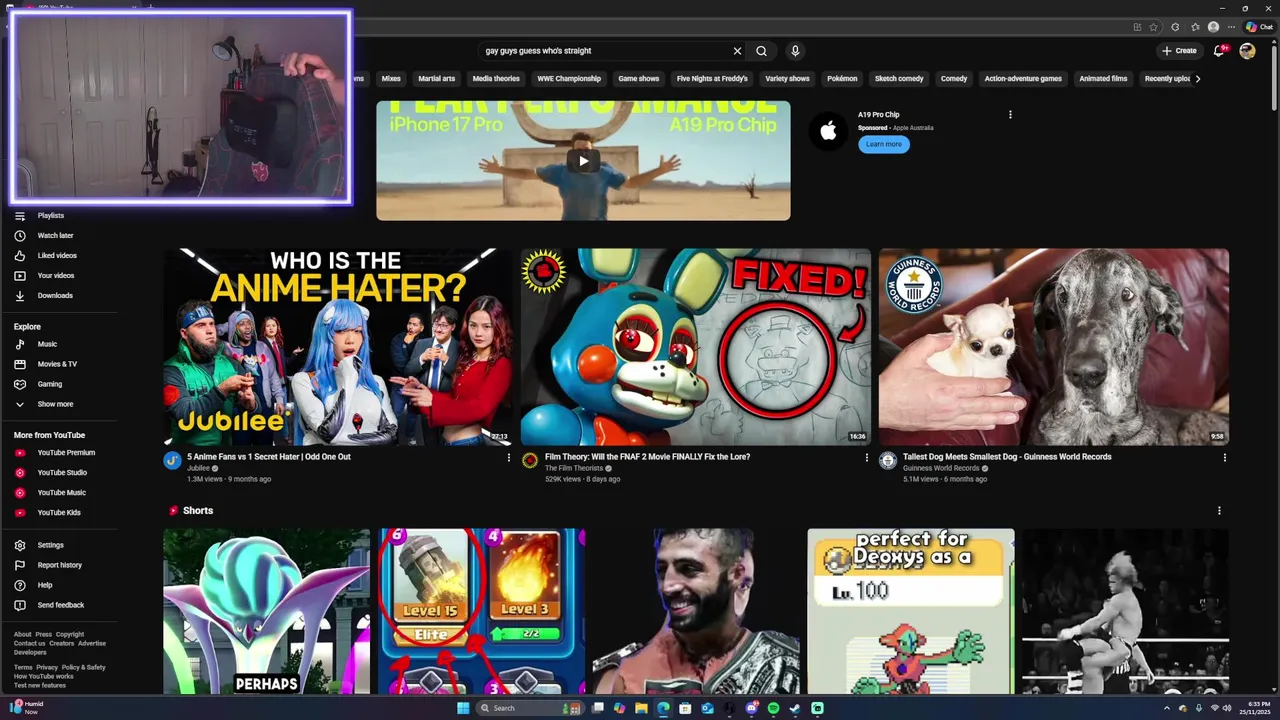Open Report history
Viewport: 1280px width, 720px height.
[x=60, y=565]
